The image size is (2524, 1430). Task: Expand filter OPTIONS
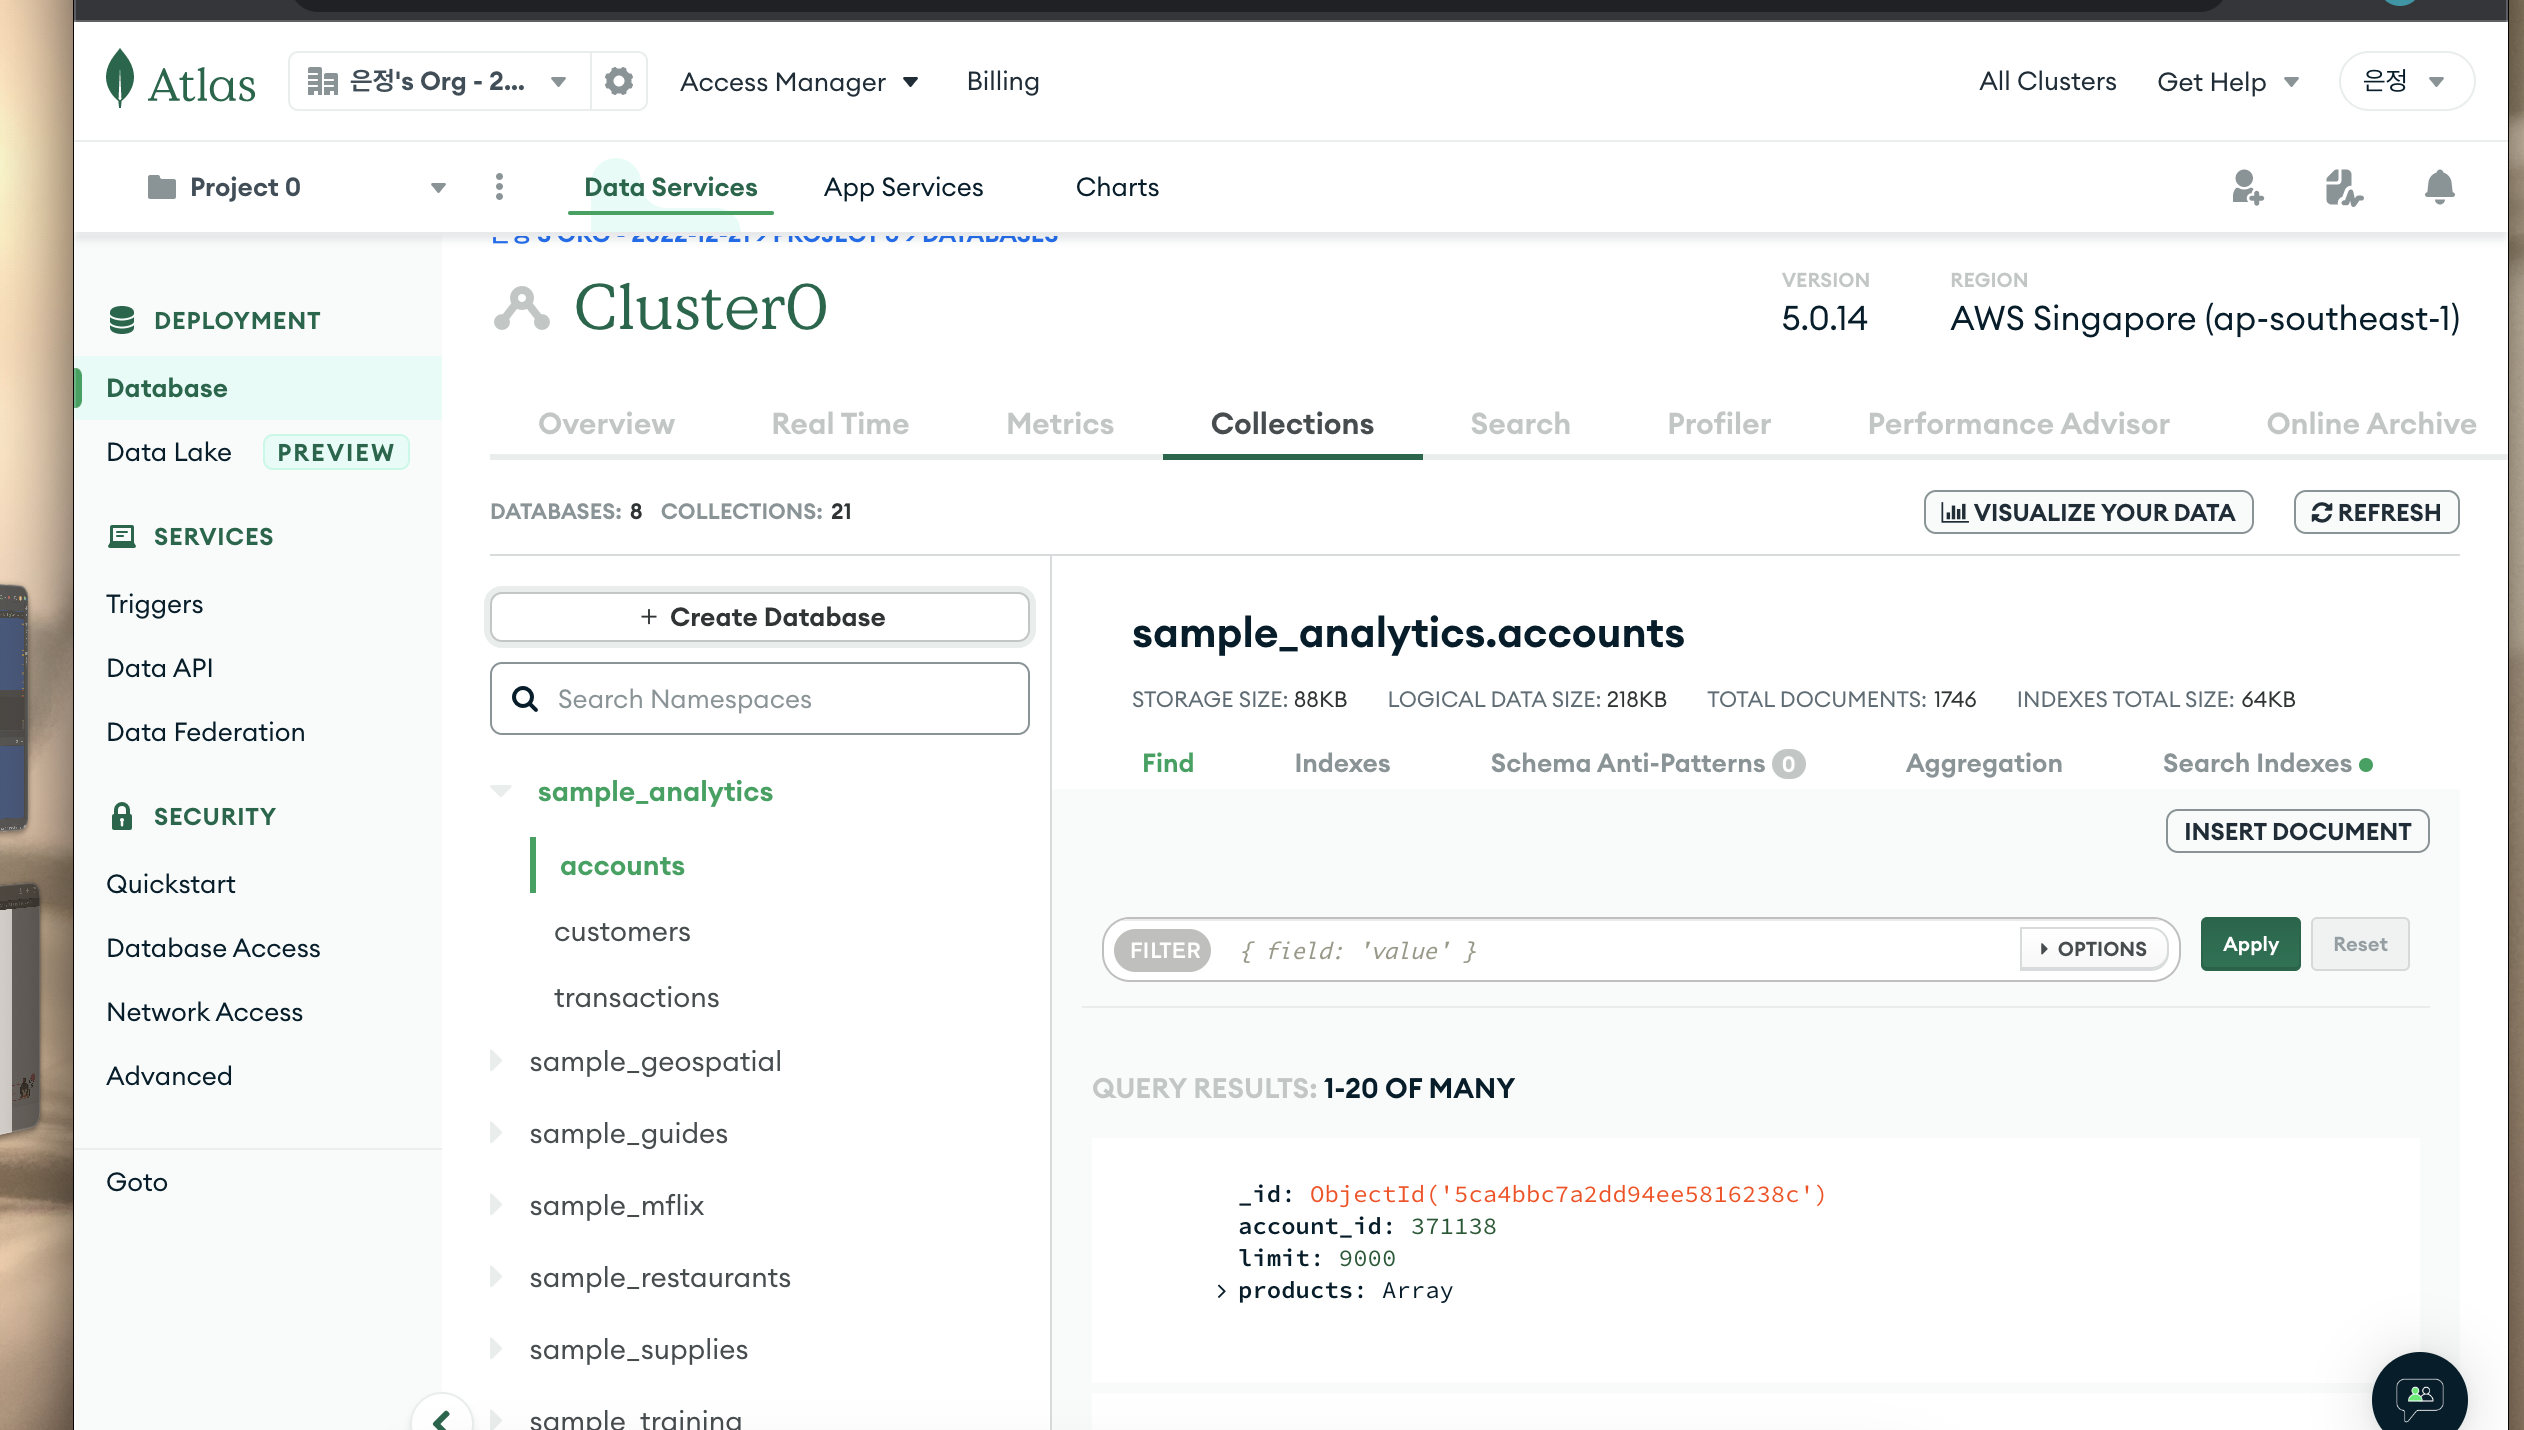tap(2094, 948)
